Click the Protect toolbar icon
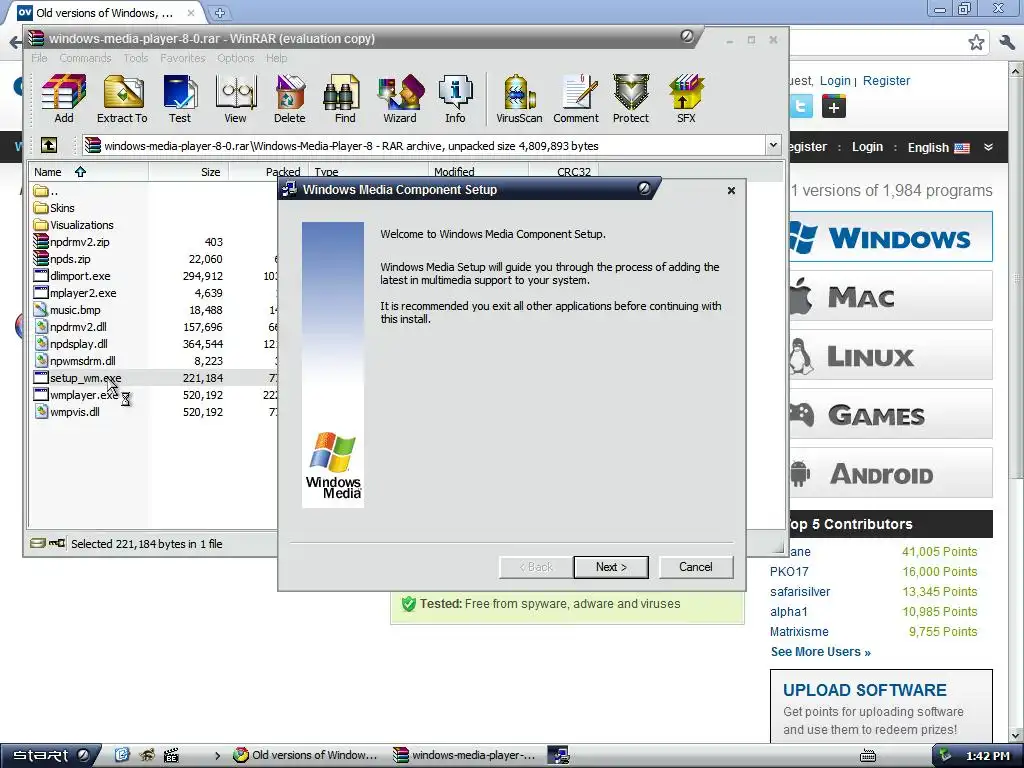Viewport: 1024px width, 768px height. (x=631, y=99)
